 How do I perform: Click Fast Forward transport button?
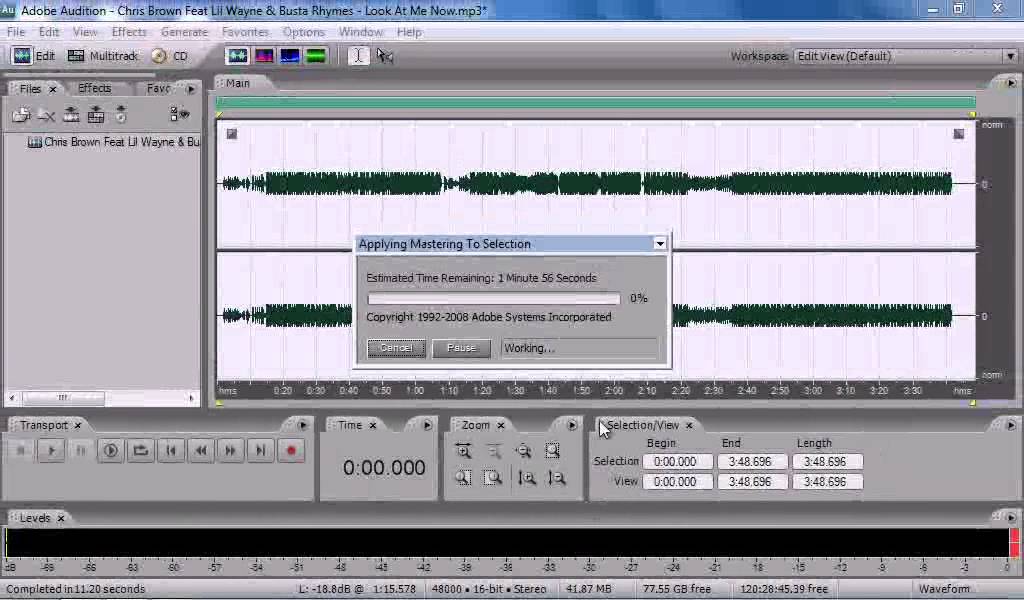(x=231, y=450)
